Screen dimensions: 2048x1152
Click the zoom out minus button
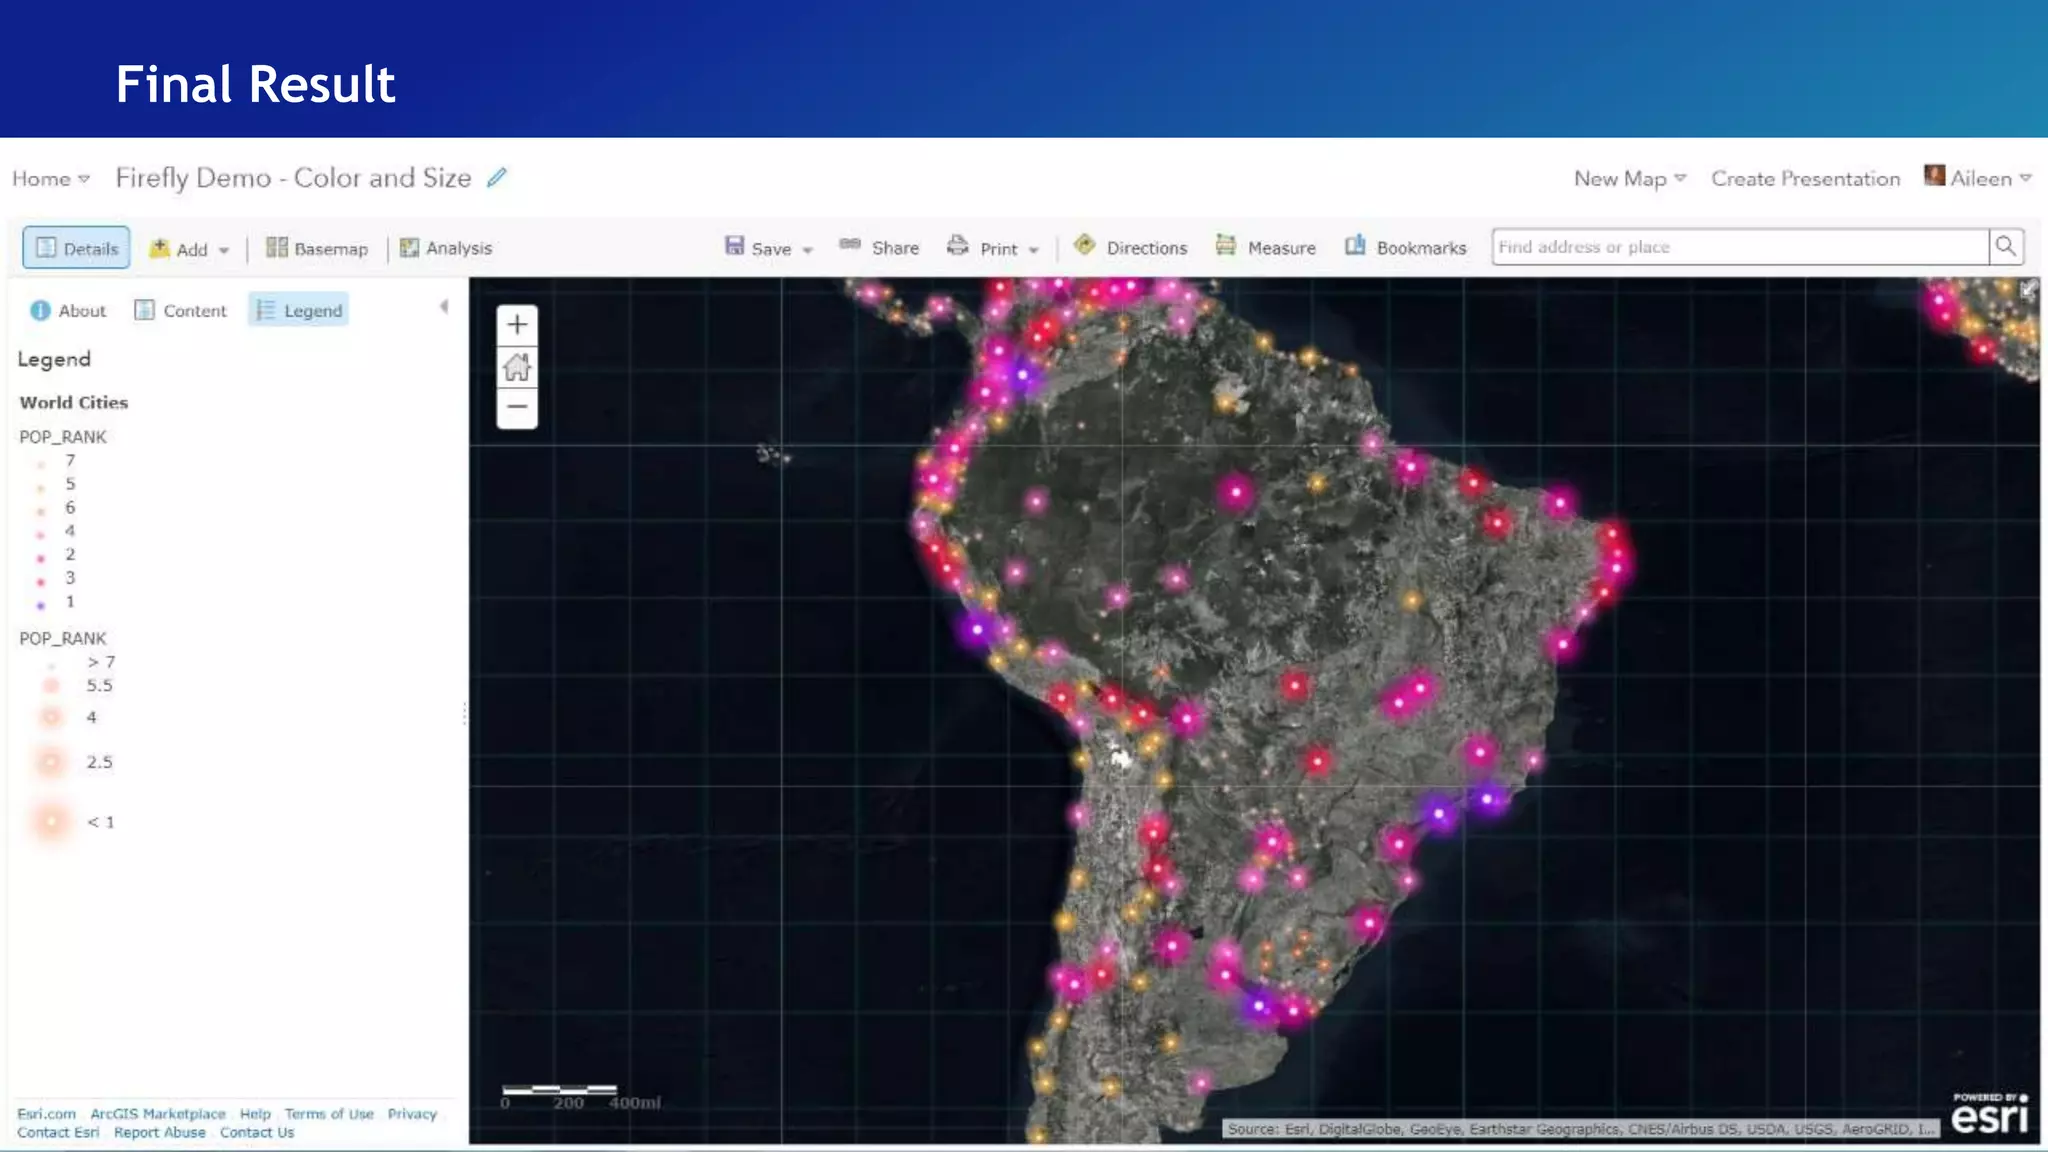tap(517, 407)
